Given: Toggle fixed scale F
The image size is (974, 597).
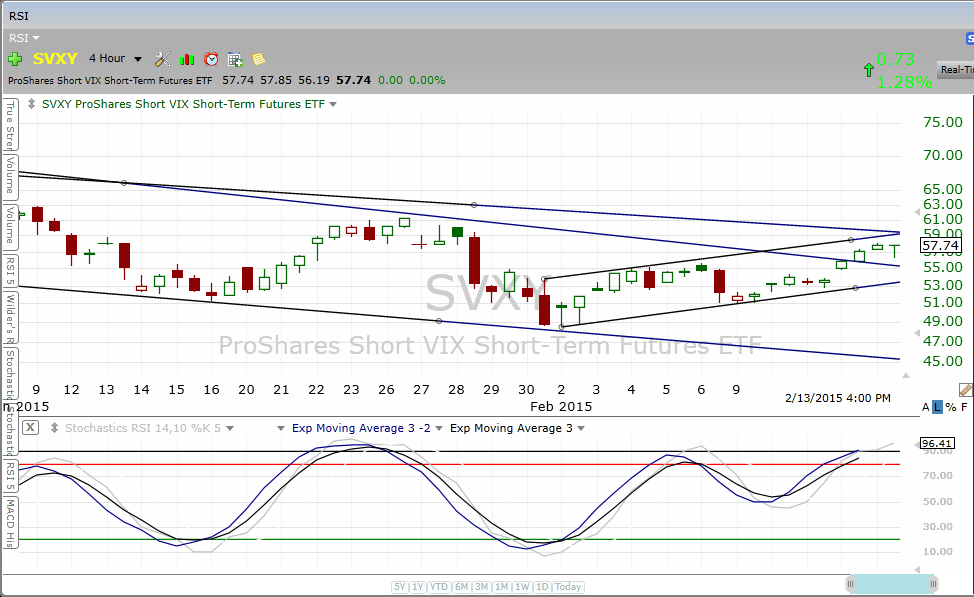Looking at the screenshot, I should pos(964,407).
